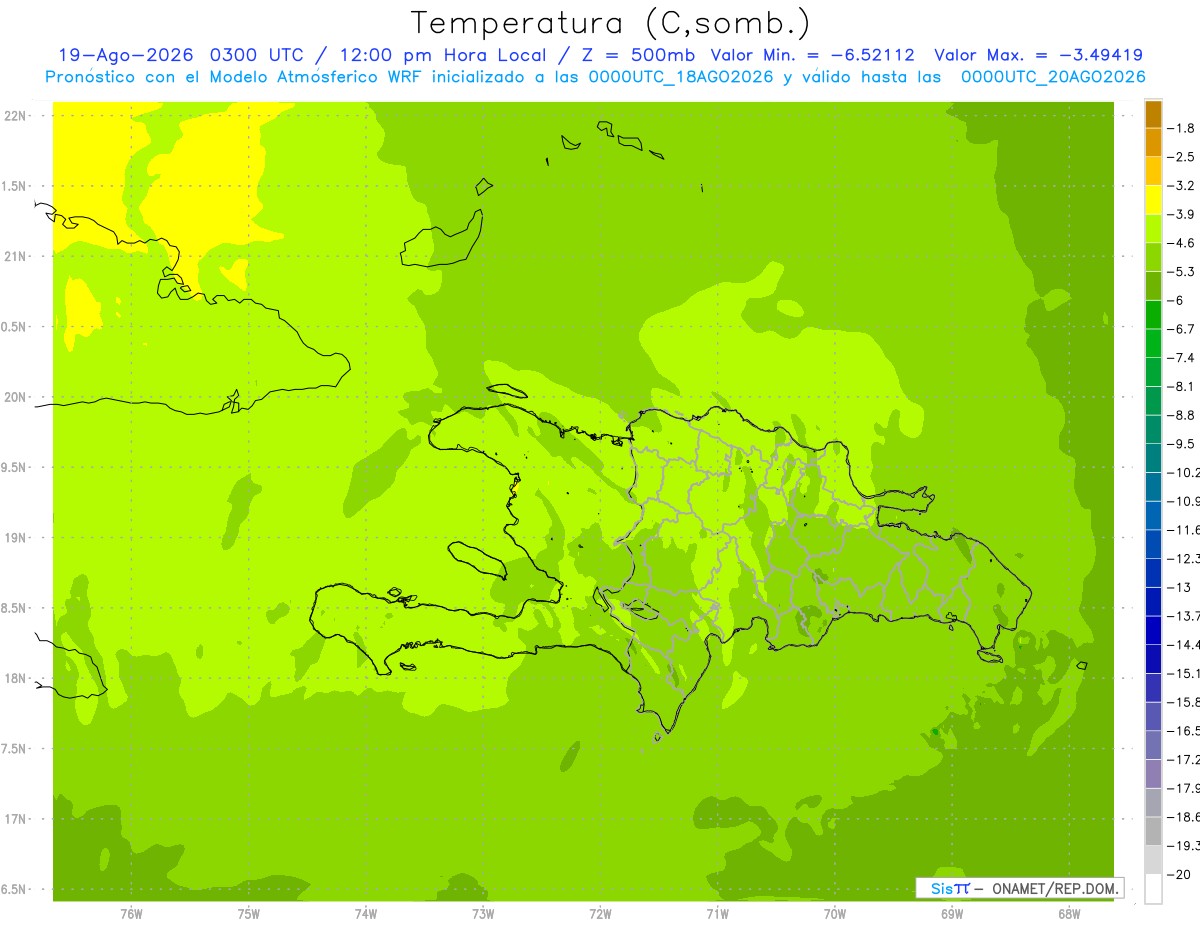Click the "19-Ago-2026" date in header
Image resolution: width=1200 pixels, height=927 pixels.
click(125, 55)
